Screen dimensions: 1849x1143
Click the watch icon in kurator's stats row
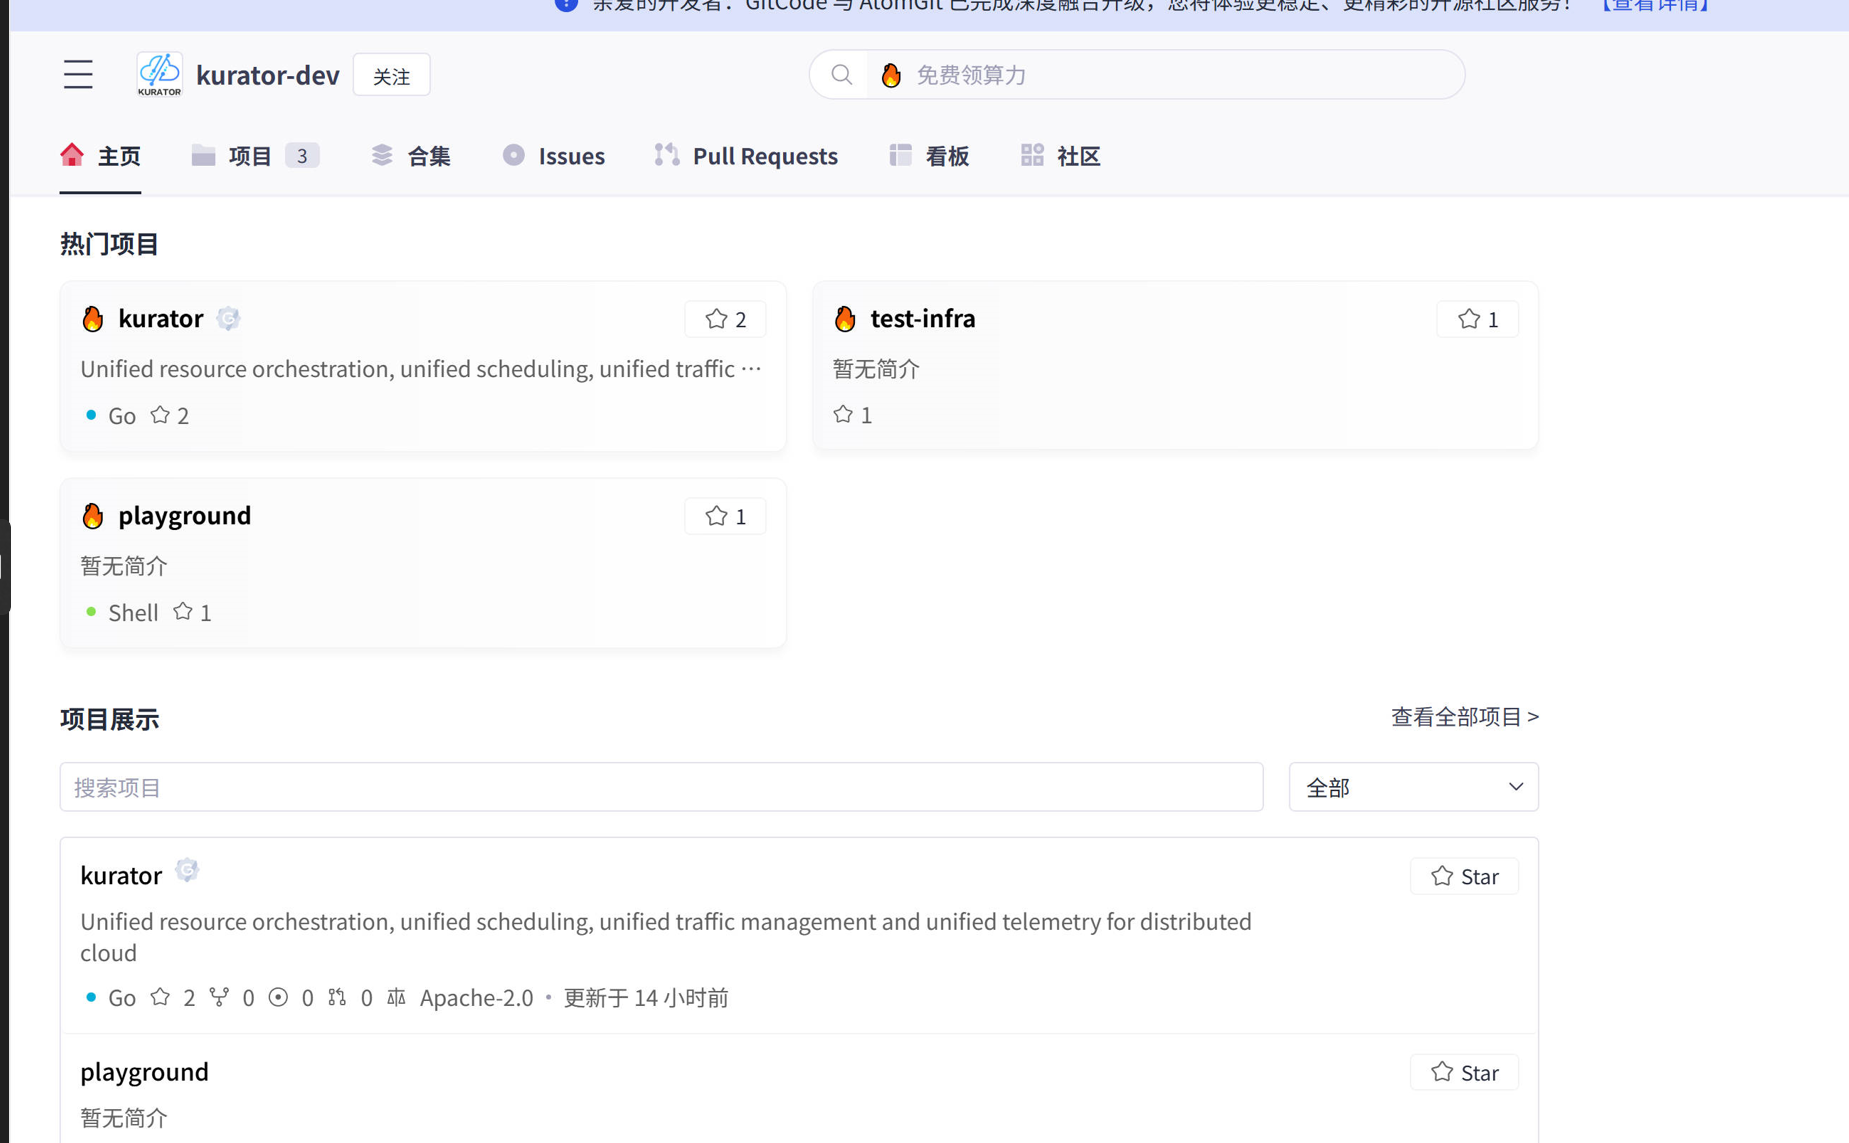pyautogui.click(x=280, y=997)
